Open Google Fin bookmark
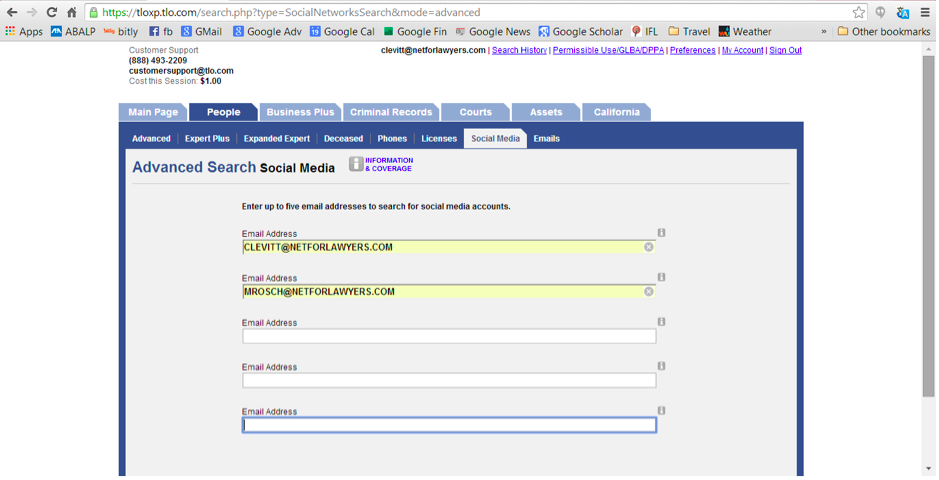 pyautogui.click(x=415, y=32)
